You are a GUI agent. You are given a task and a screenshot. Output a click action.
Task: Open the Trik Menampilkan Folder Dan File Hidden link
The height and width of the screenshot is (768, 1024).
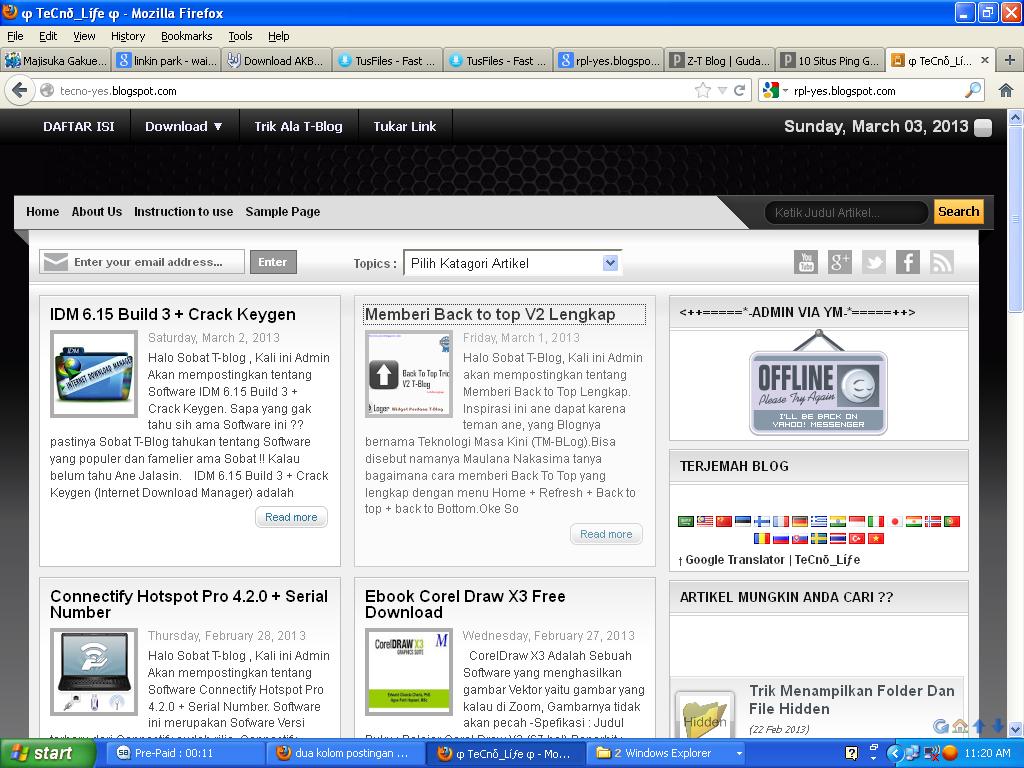pyautogui.click(x=852, y=699)
